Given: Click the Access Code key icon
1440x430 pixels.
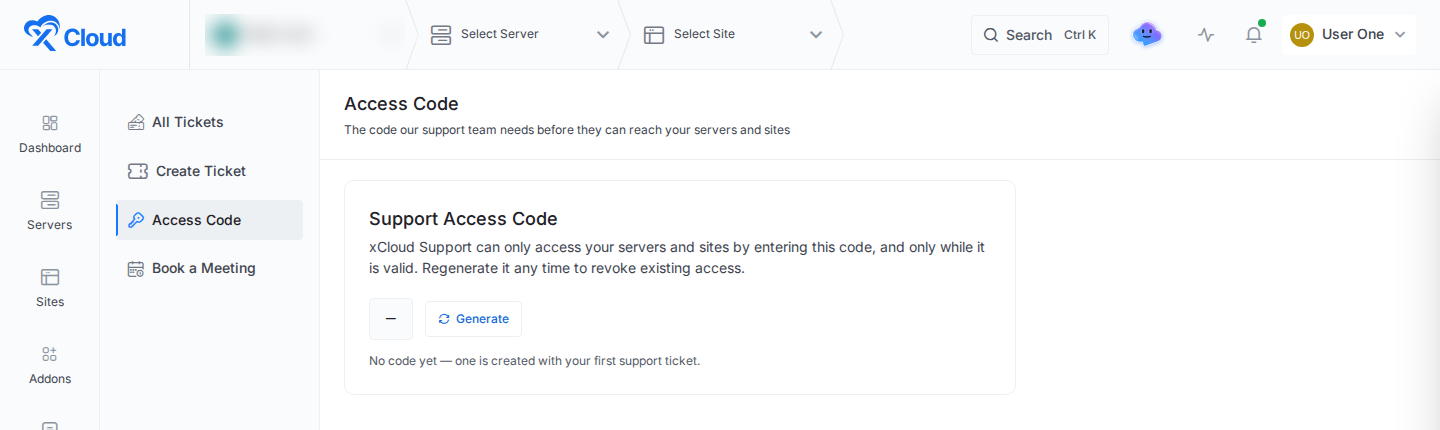Looking at the screenshot, I should 136,220.
